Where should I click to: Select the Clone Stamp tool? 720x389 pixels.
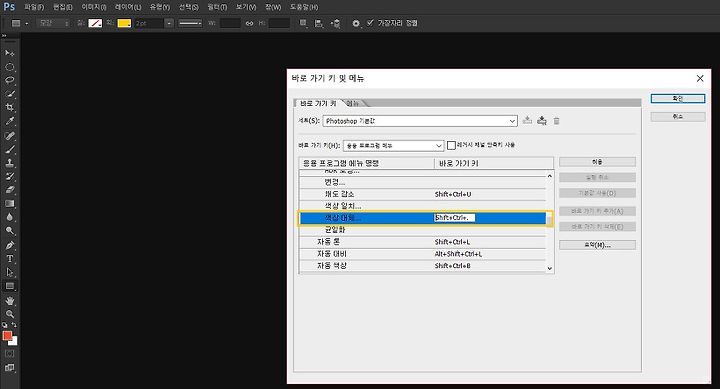point(10,163)
